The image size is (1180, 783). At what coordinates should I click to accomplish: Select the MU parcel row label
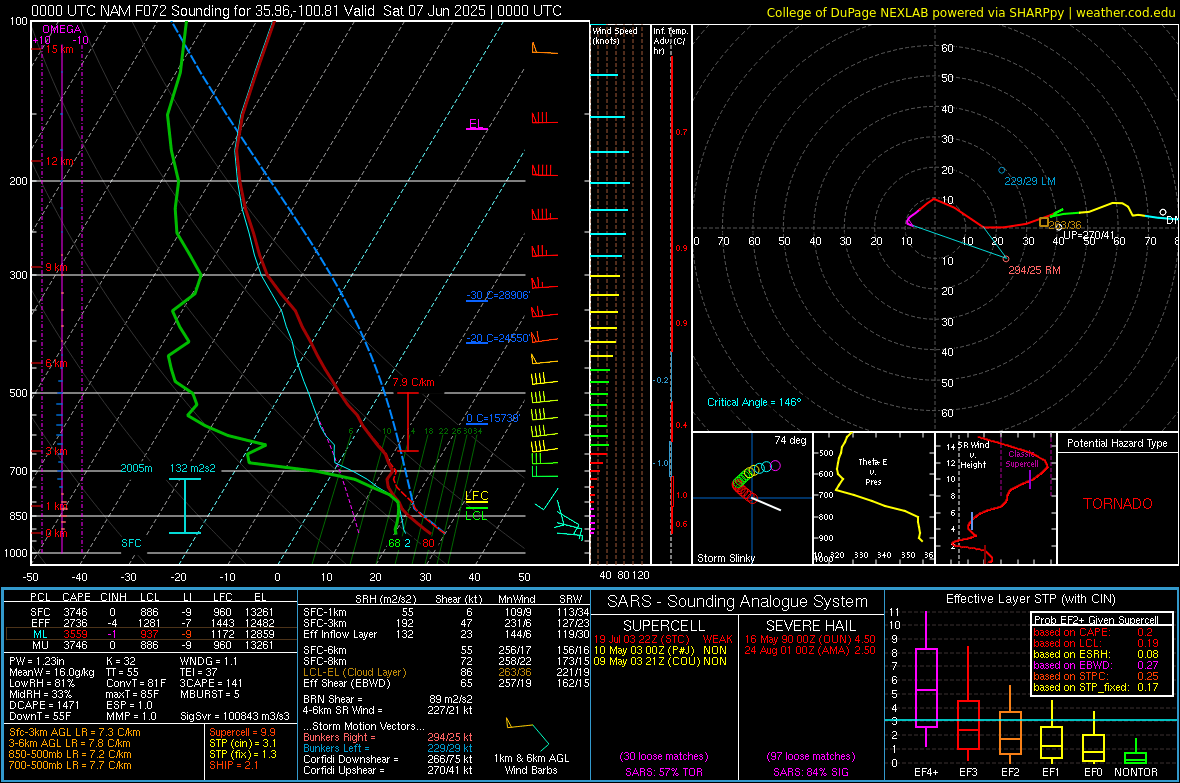coord(40,644)
